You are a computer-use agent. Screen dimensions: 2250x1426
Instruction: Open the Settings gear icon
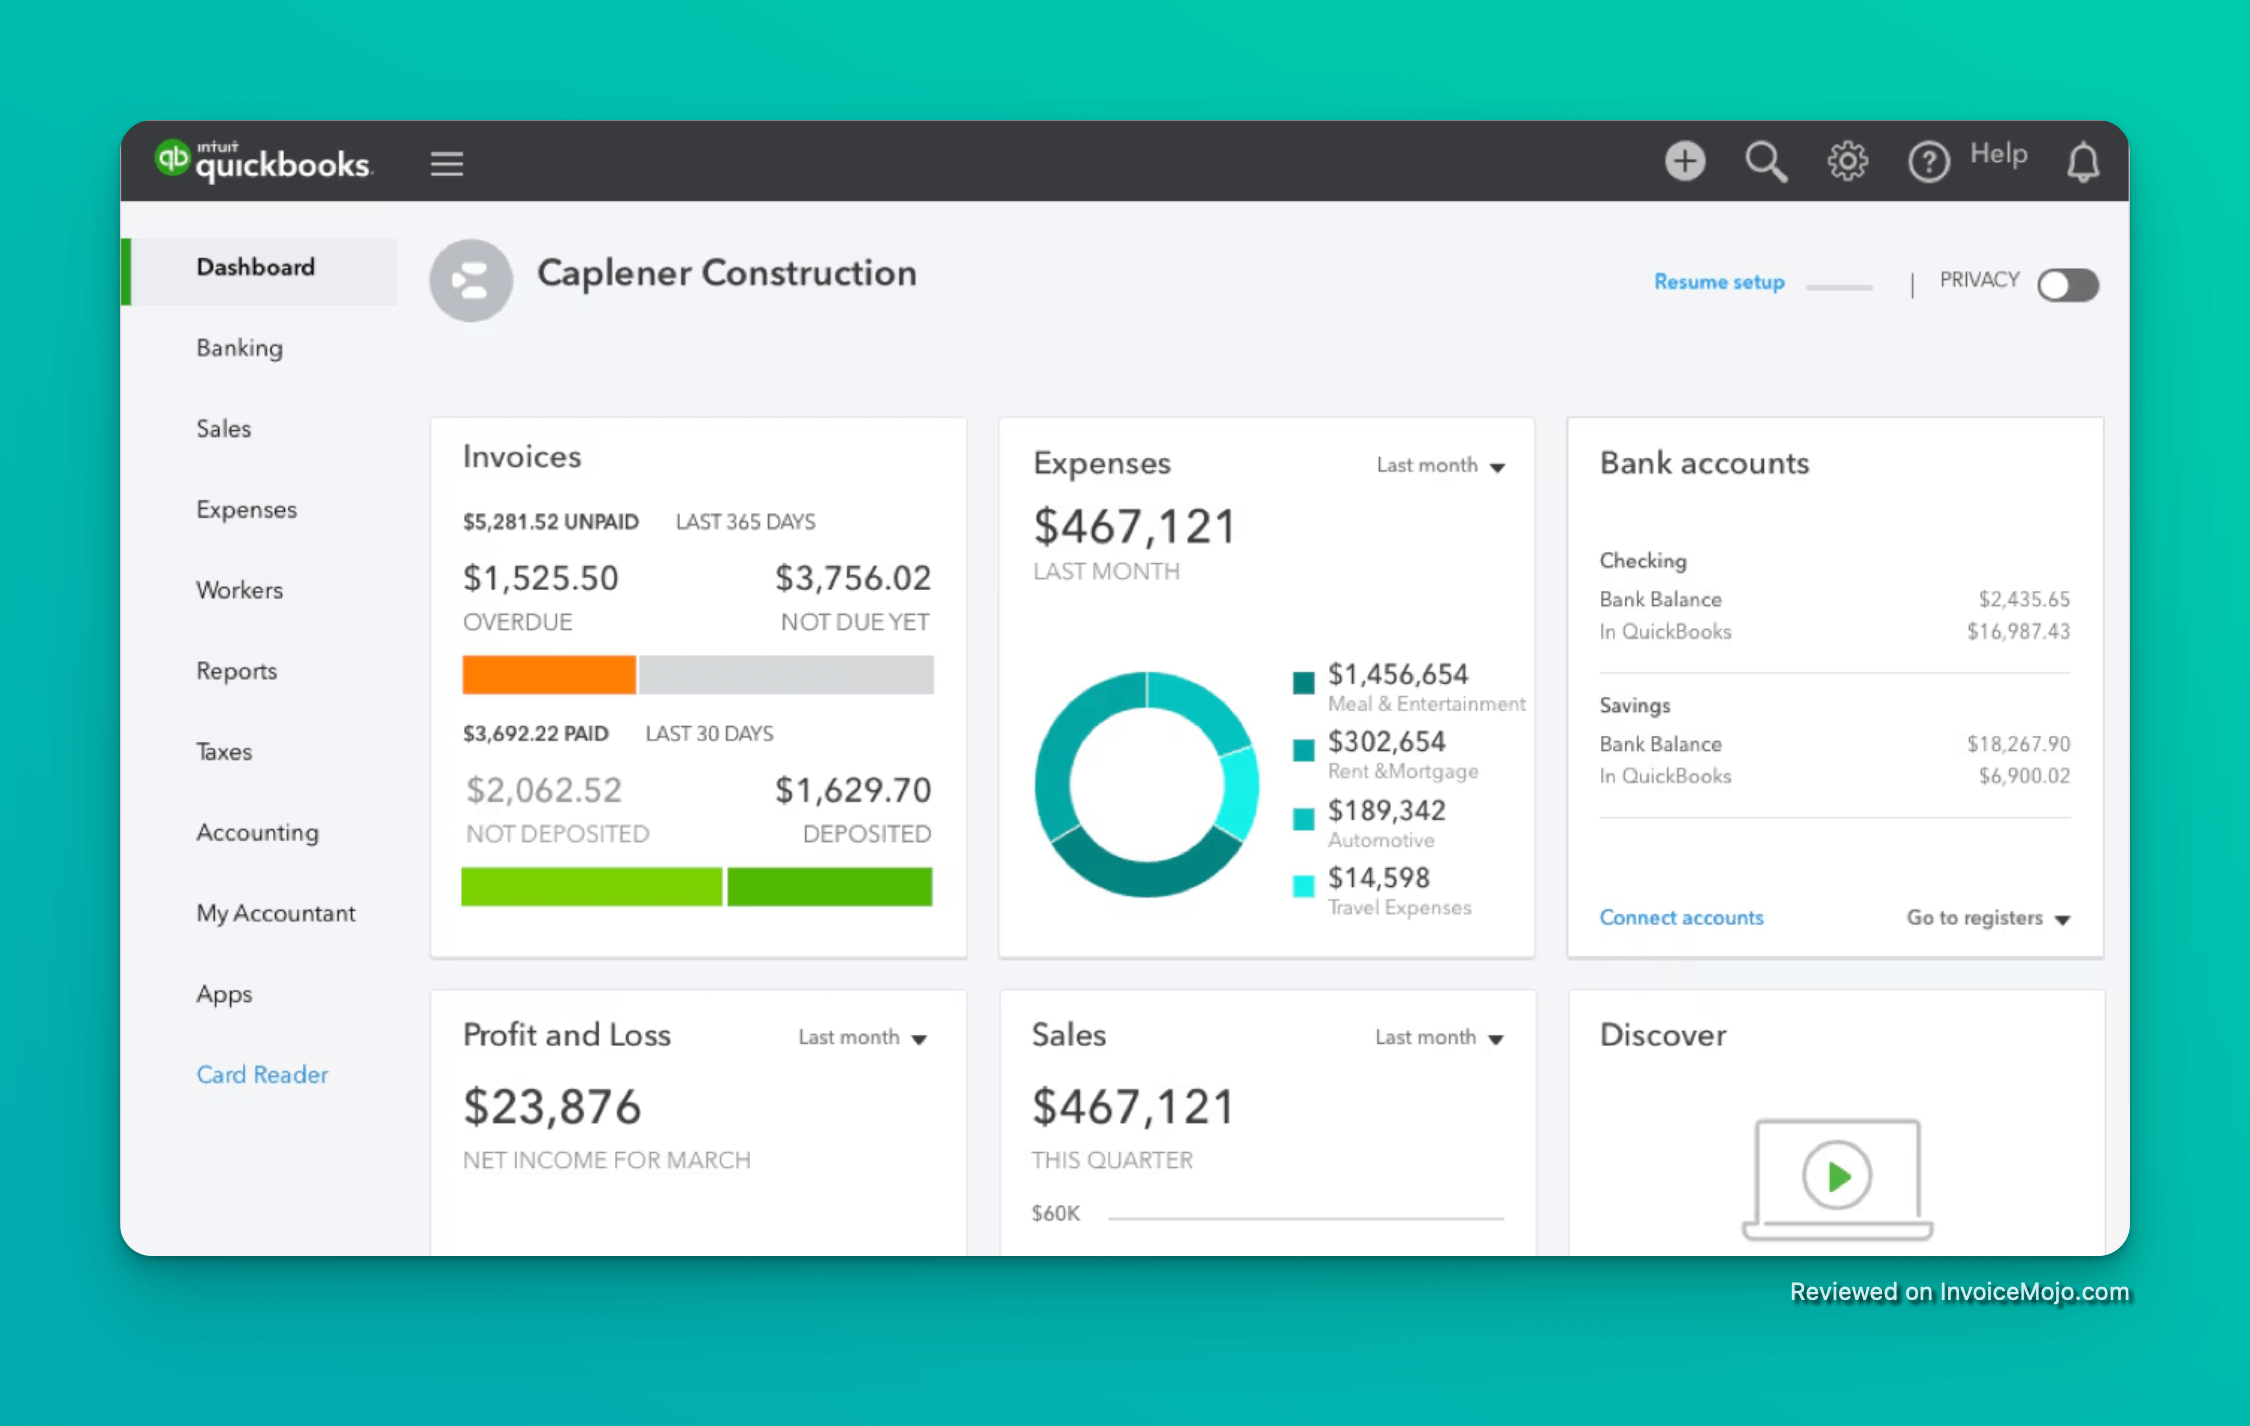click(1847, 161)
